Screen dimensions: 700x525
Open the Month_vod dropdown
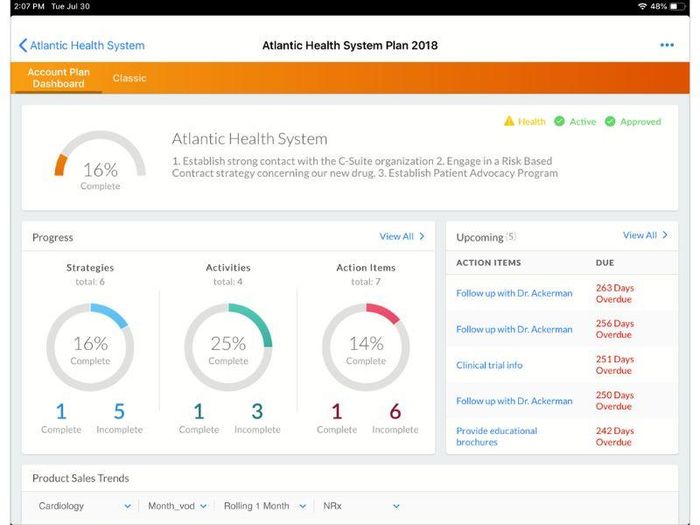click(x=177, y=506)
